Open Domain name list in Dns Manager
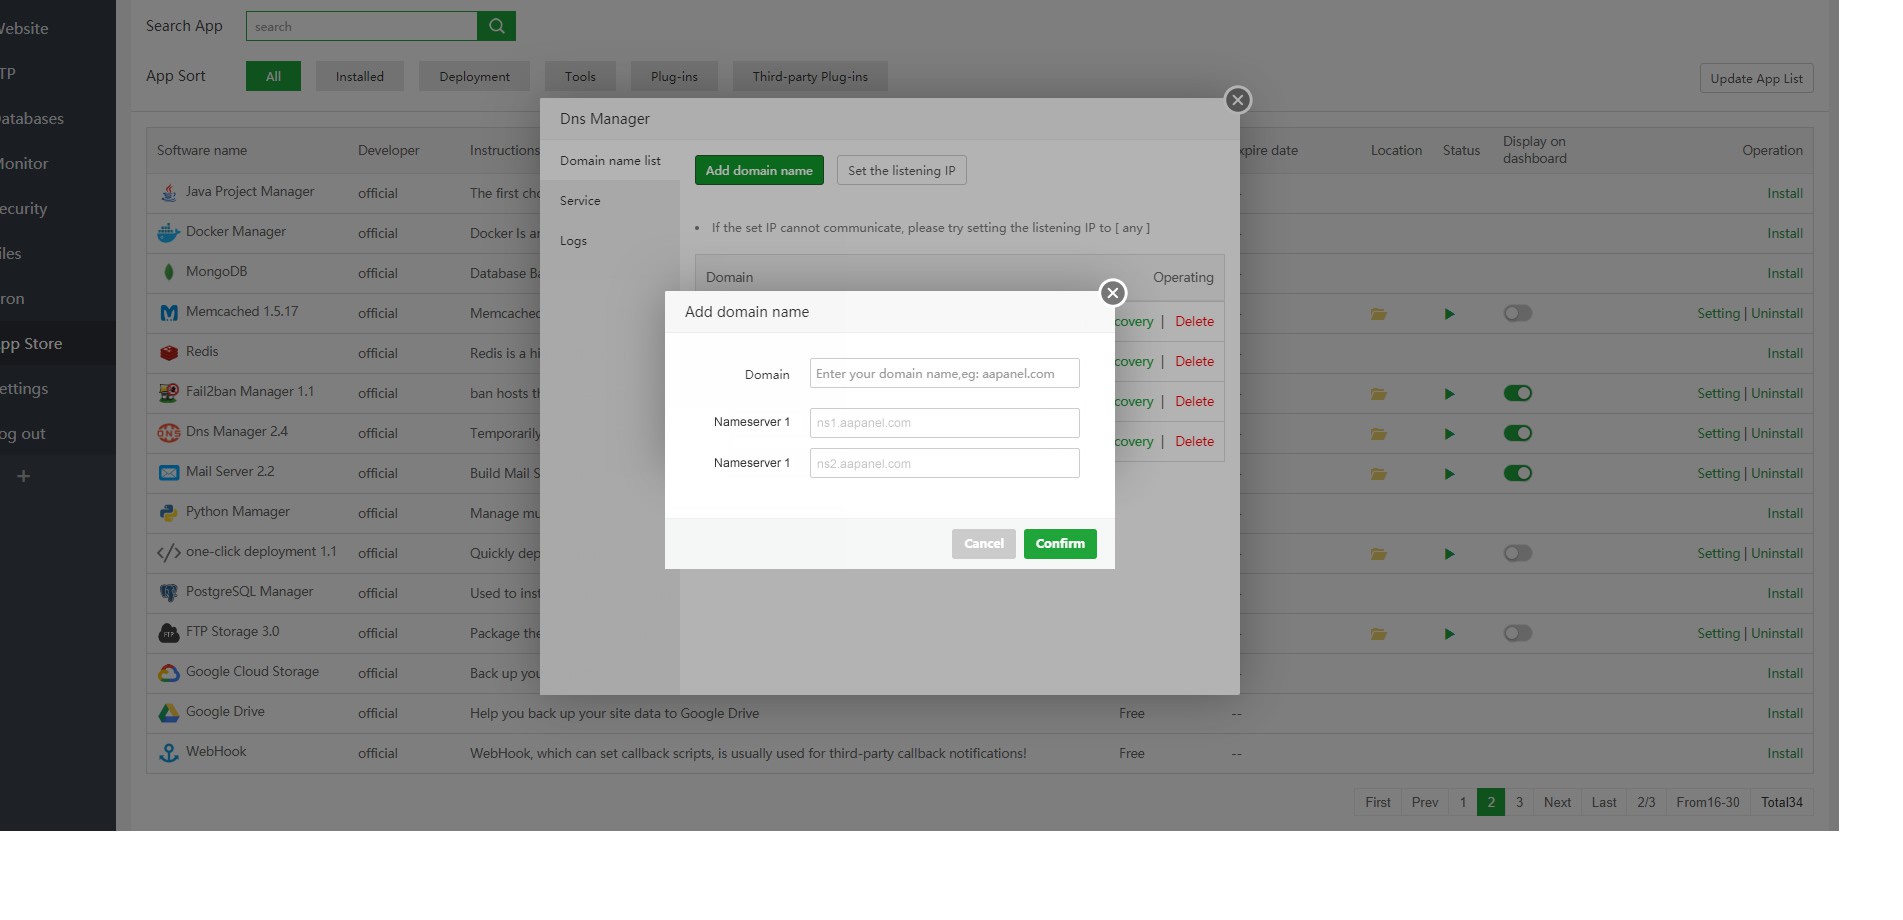1903x920 pixels. coord(610,161)
